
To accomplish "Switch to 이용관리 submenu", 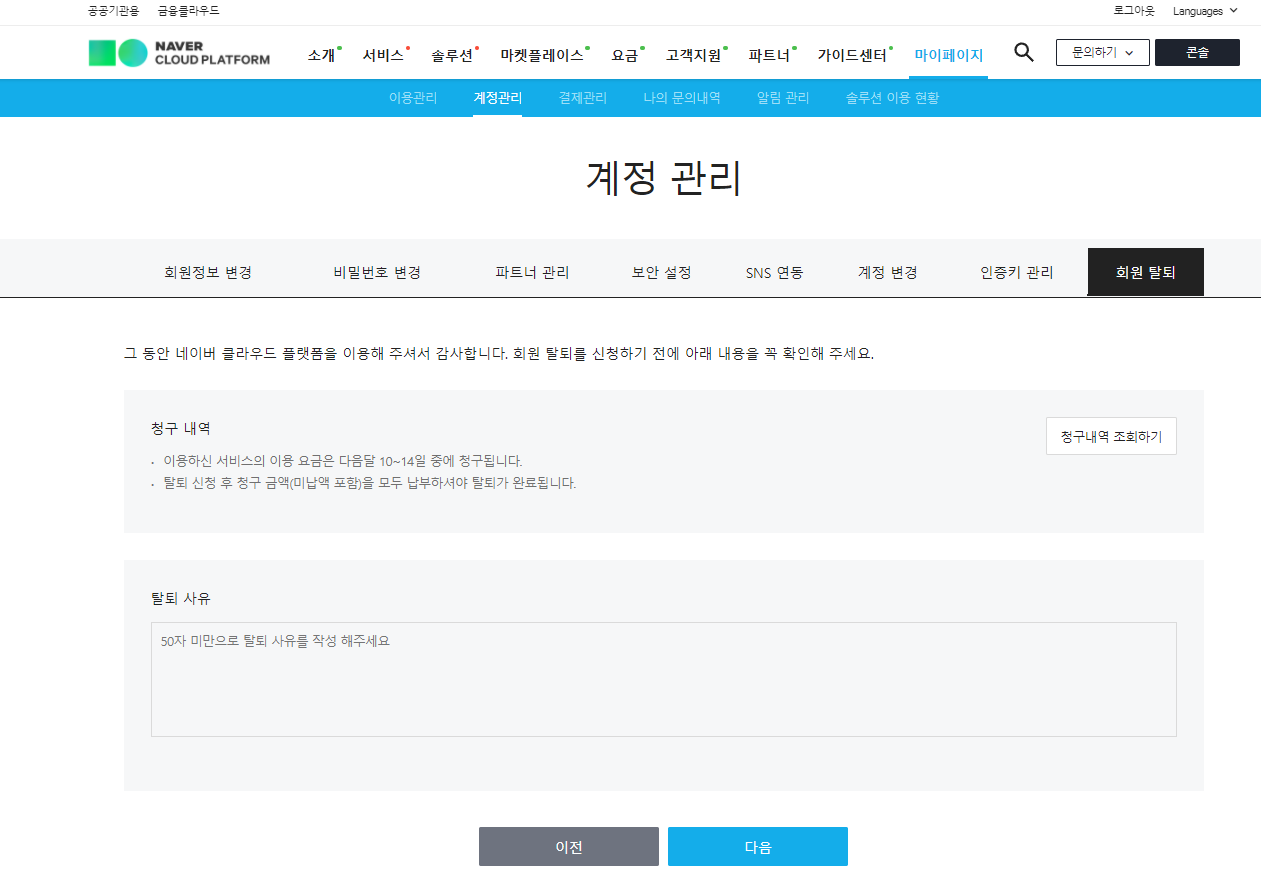I will 413,98.
